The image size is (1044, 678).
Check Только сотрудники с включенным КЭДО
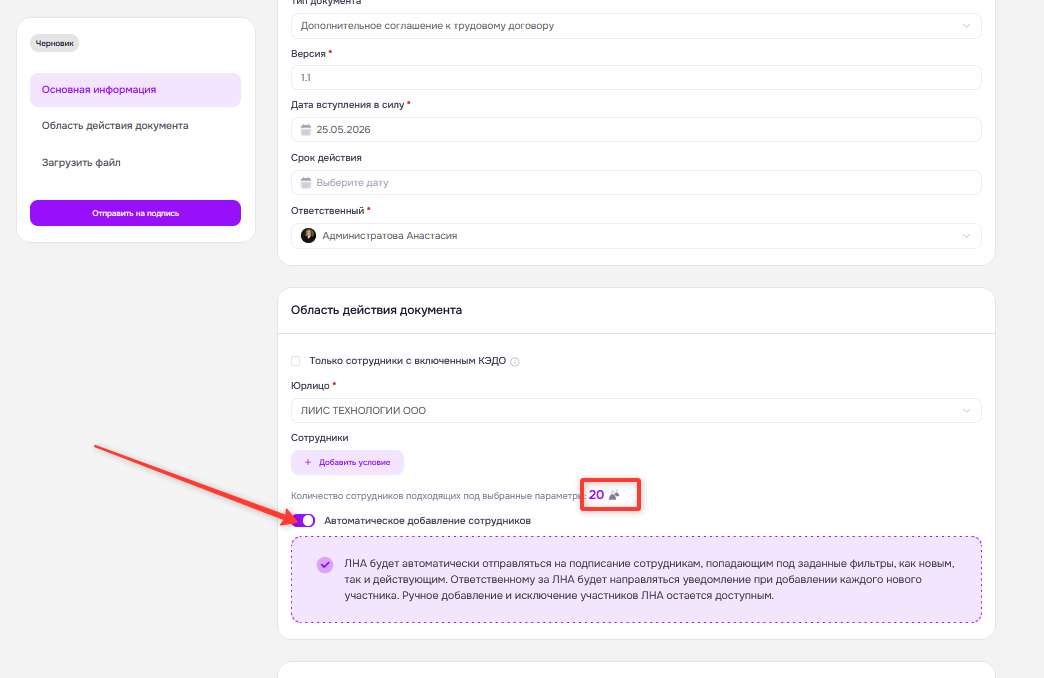point(296,361)
